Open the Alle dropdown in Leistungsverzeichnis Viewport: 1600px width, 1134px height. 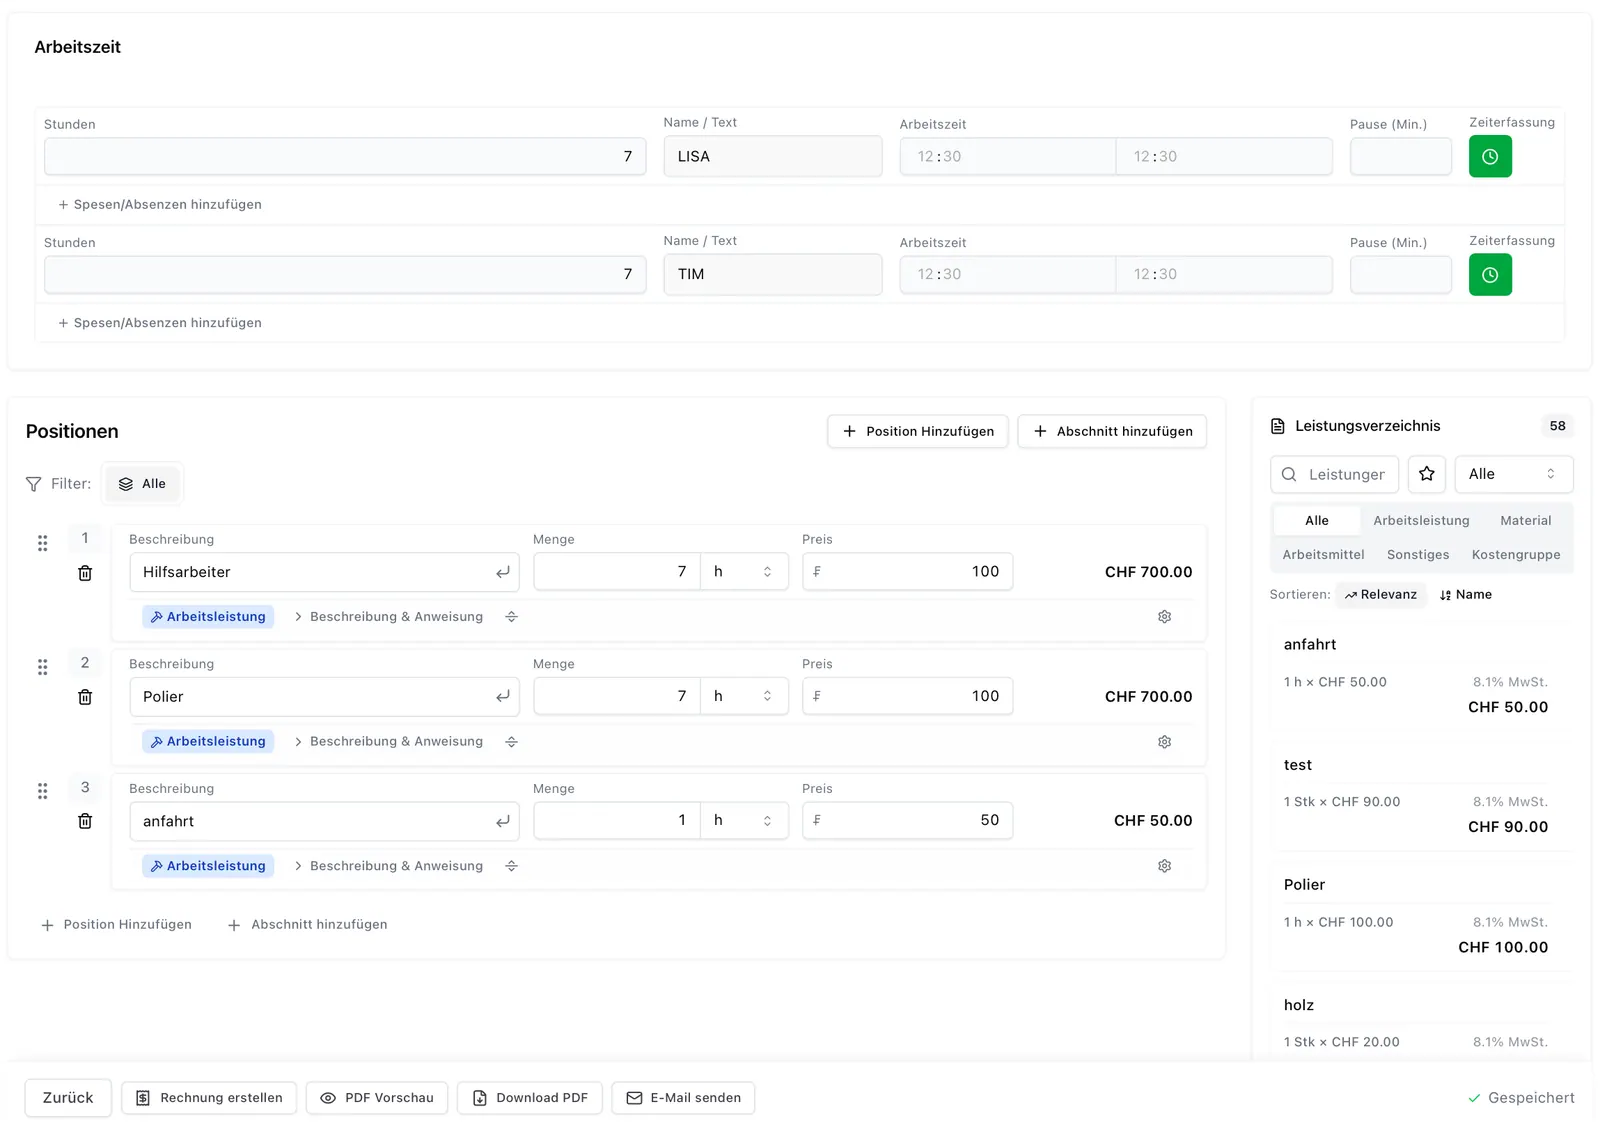(x=1514, y=474)
